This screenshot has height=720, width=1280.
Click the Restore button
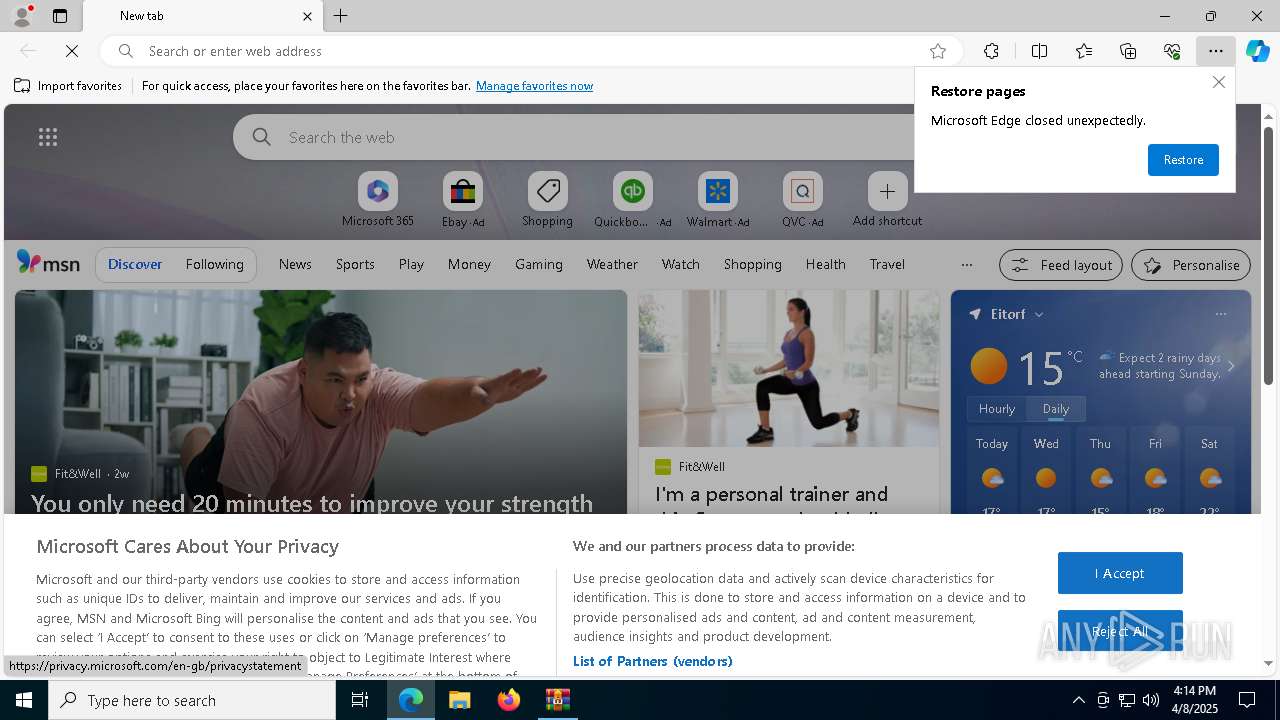point(1183,160)
